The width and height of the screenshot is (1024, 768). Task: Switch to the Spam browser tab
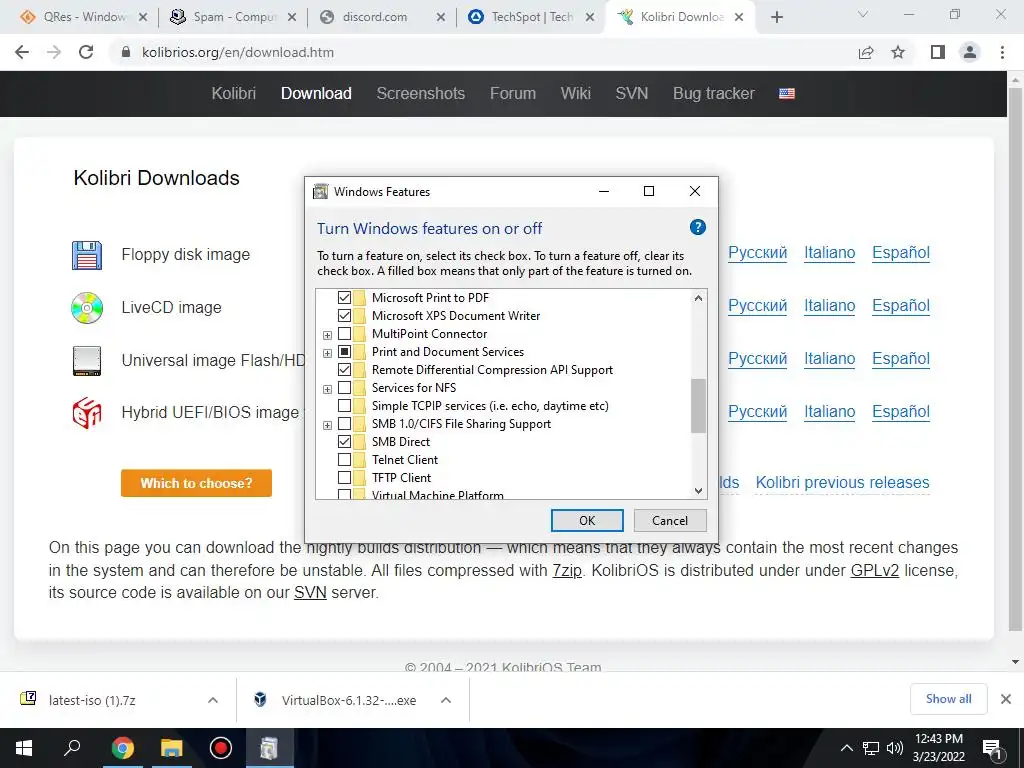click(232, 17)
